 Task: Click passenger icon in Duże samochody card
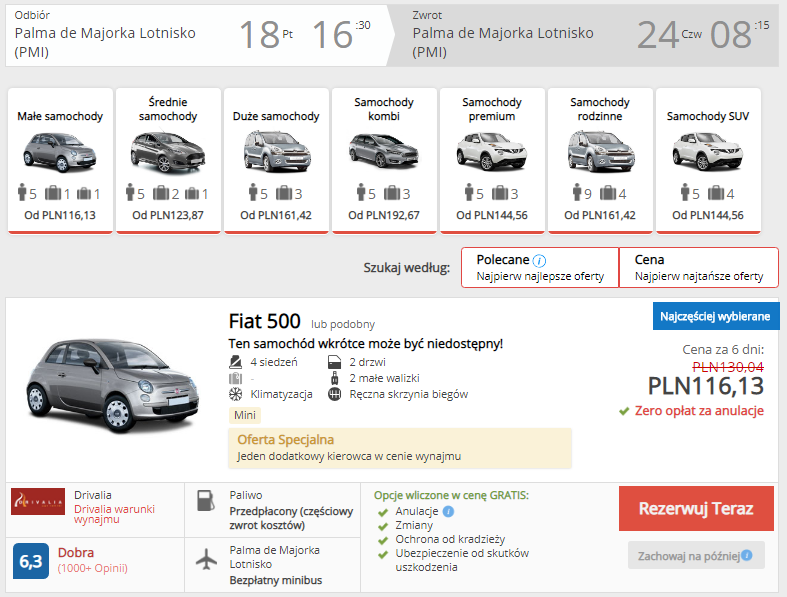(253, 192)
